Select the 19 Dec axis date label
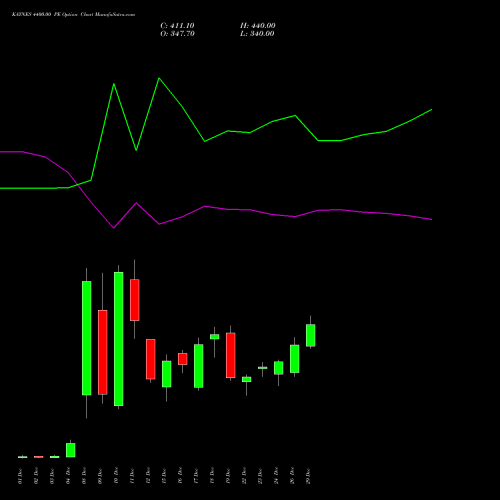This screenshot has width=500, height=500. pos(228,476)
